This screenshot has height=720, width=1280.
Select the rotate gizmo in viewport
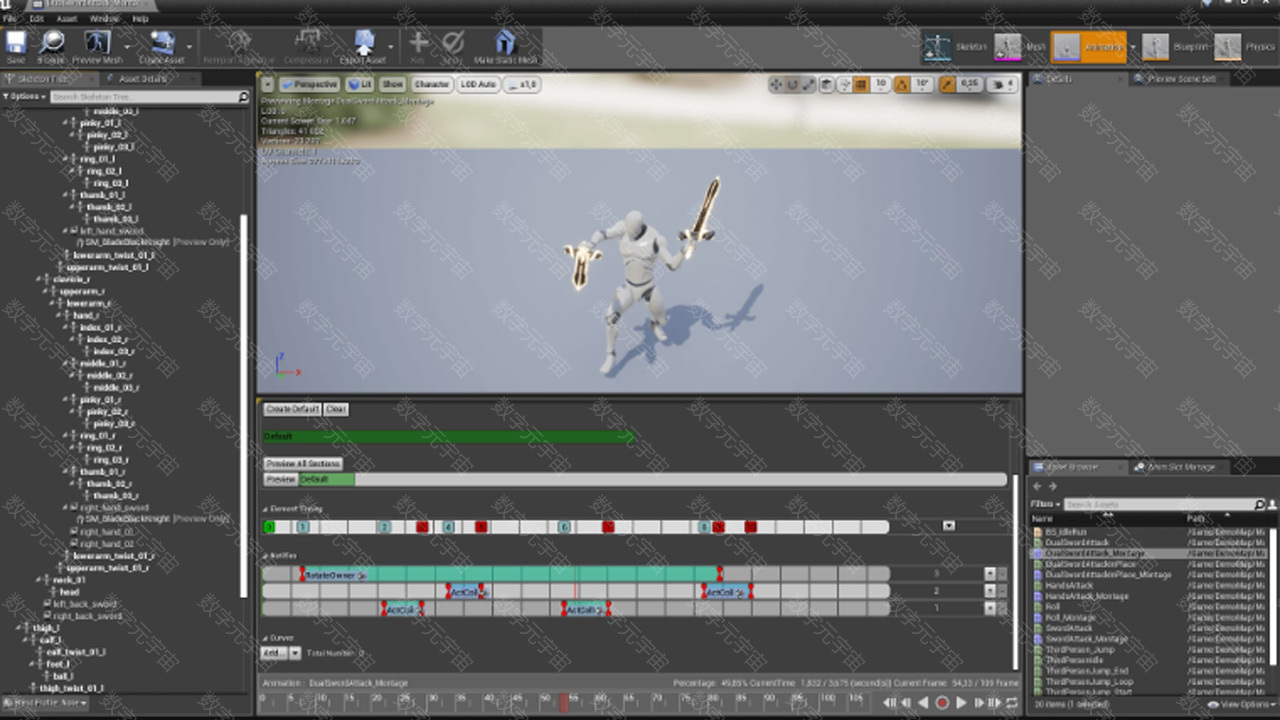(x=793, y=85)
